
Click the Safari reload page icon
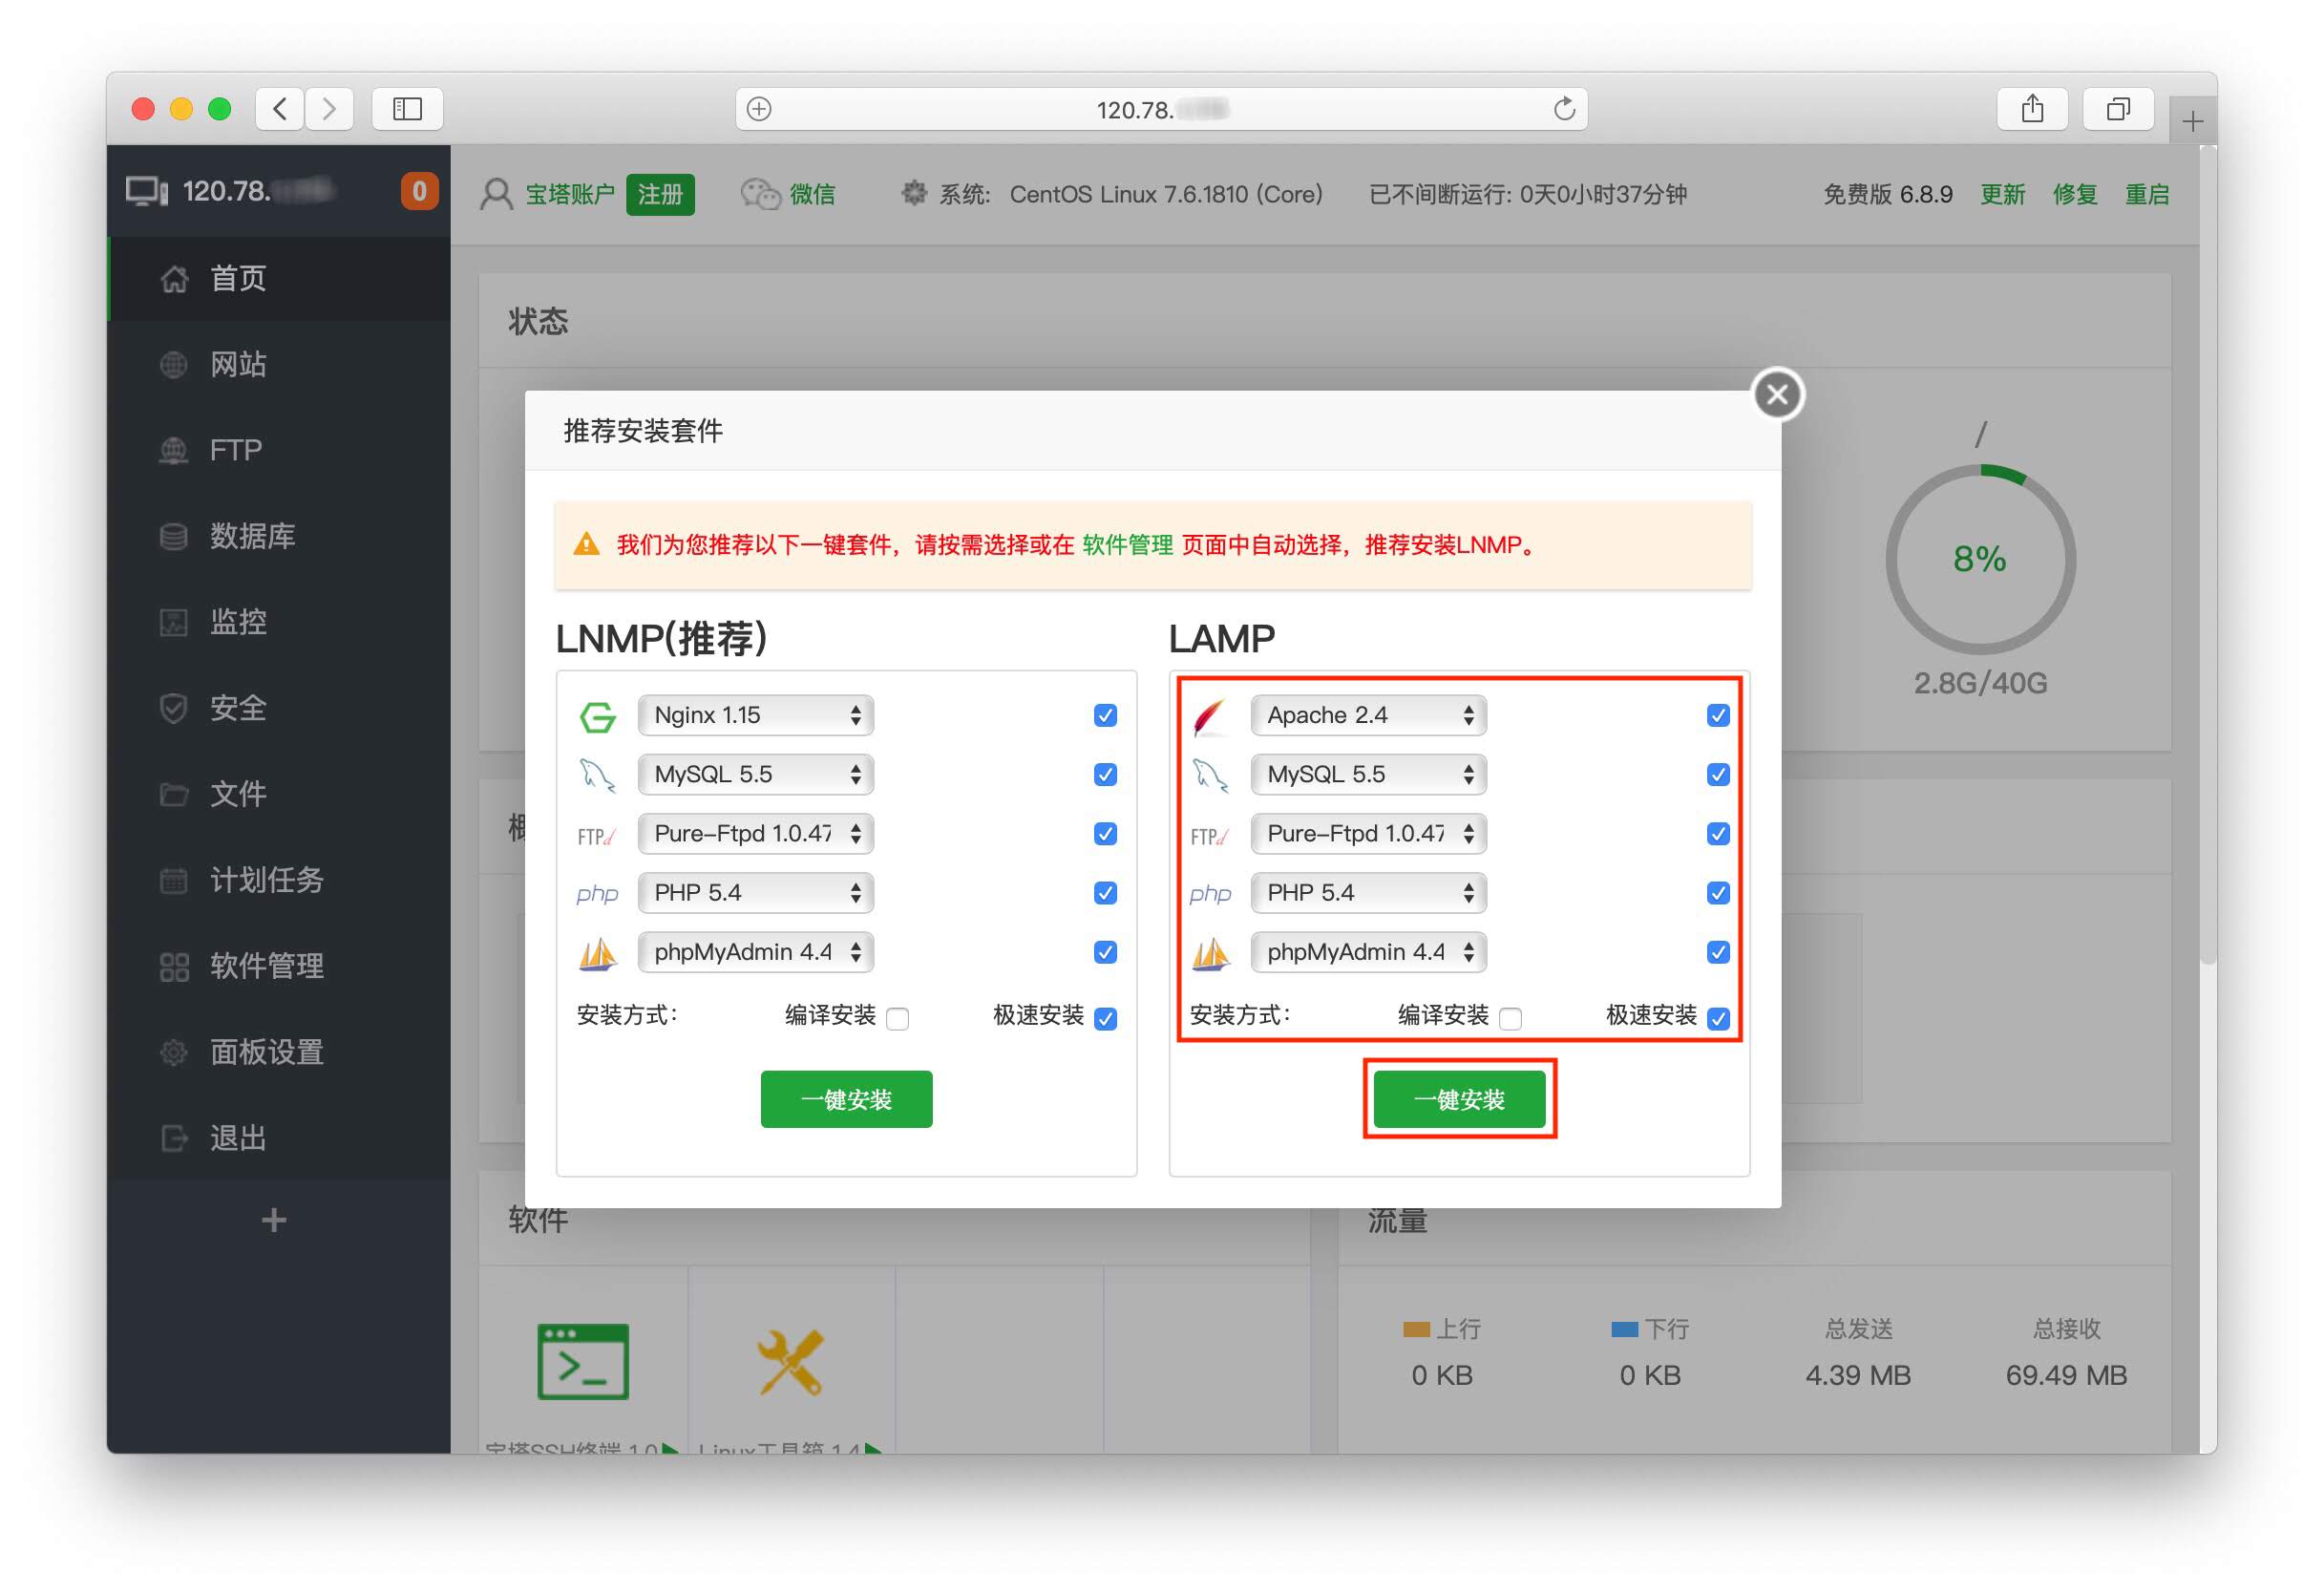coord(1563,109)
